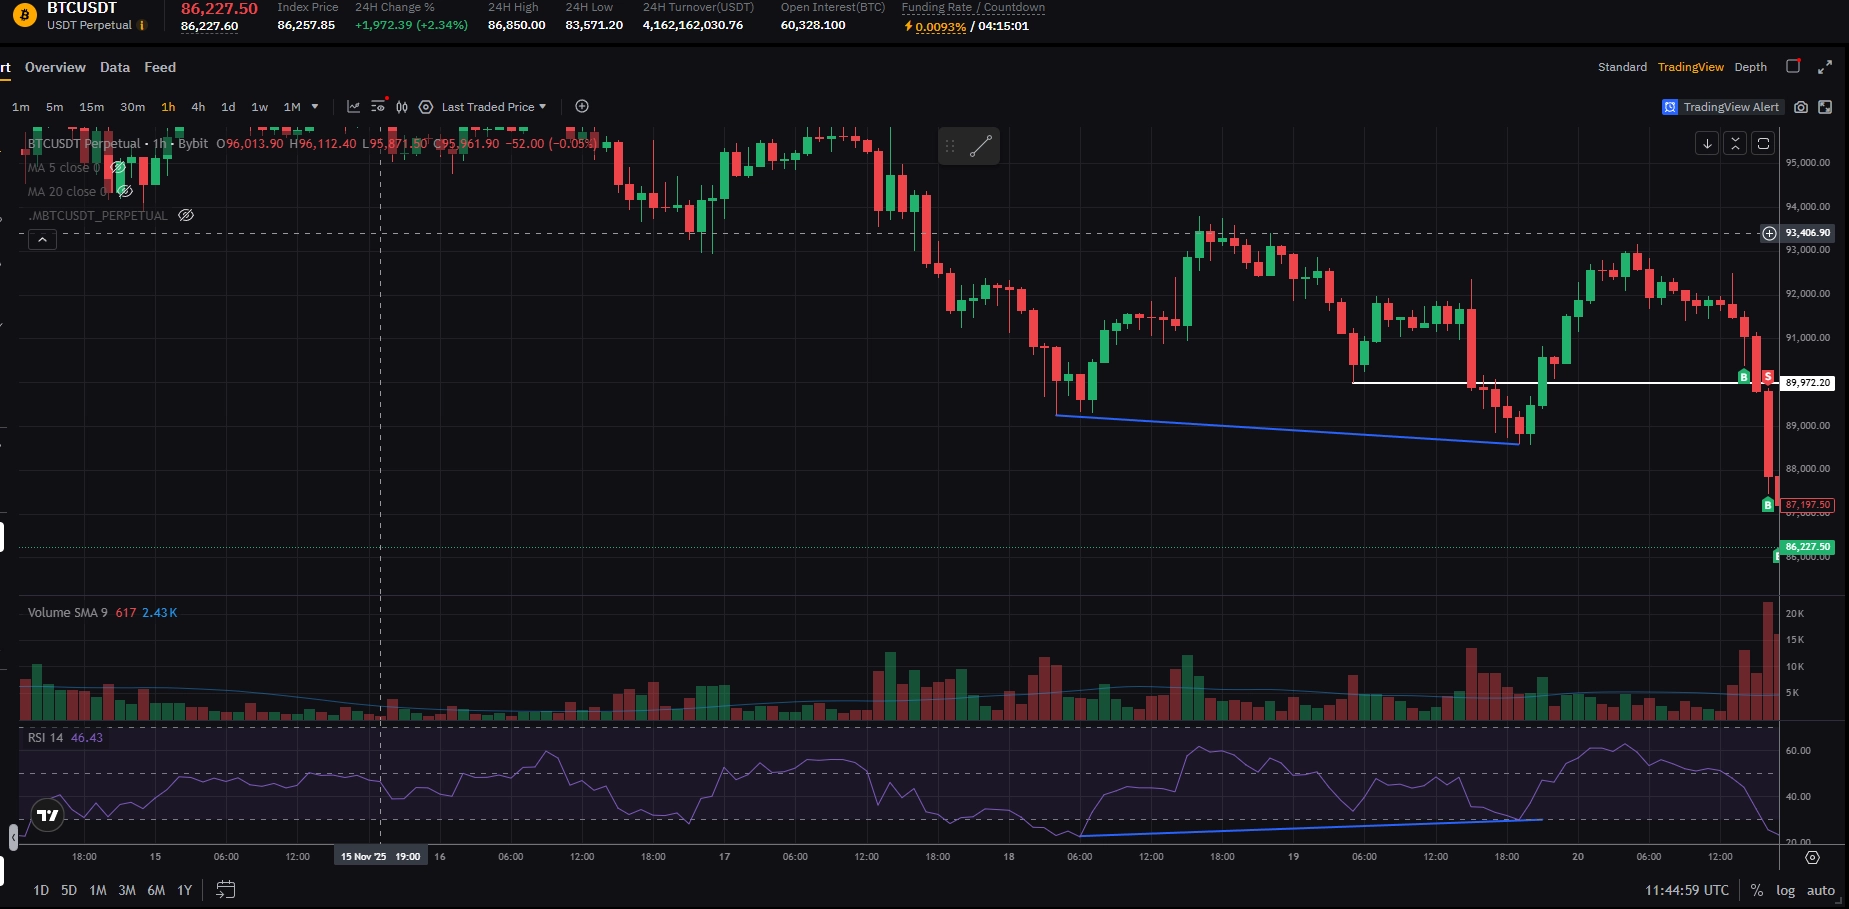Screen dimensions: 1849x909
Task: Select the Depth chart view
Action: (x=1750, y=67)
